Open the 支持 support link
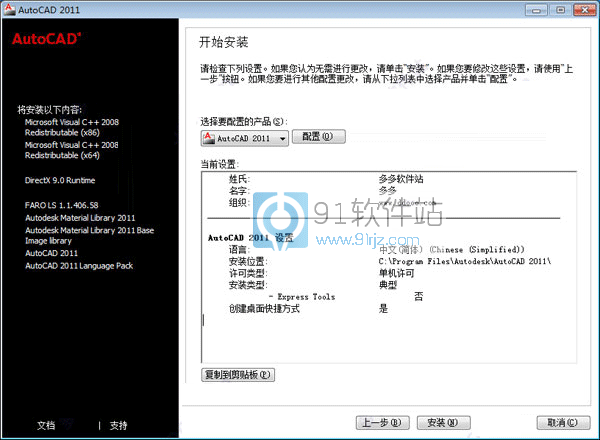 click(x=118, y=425)
